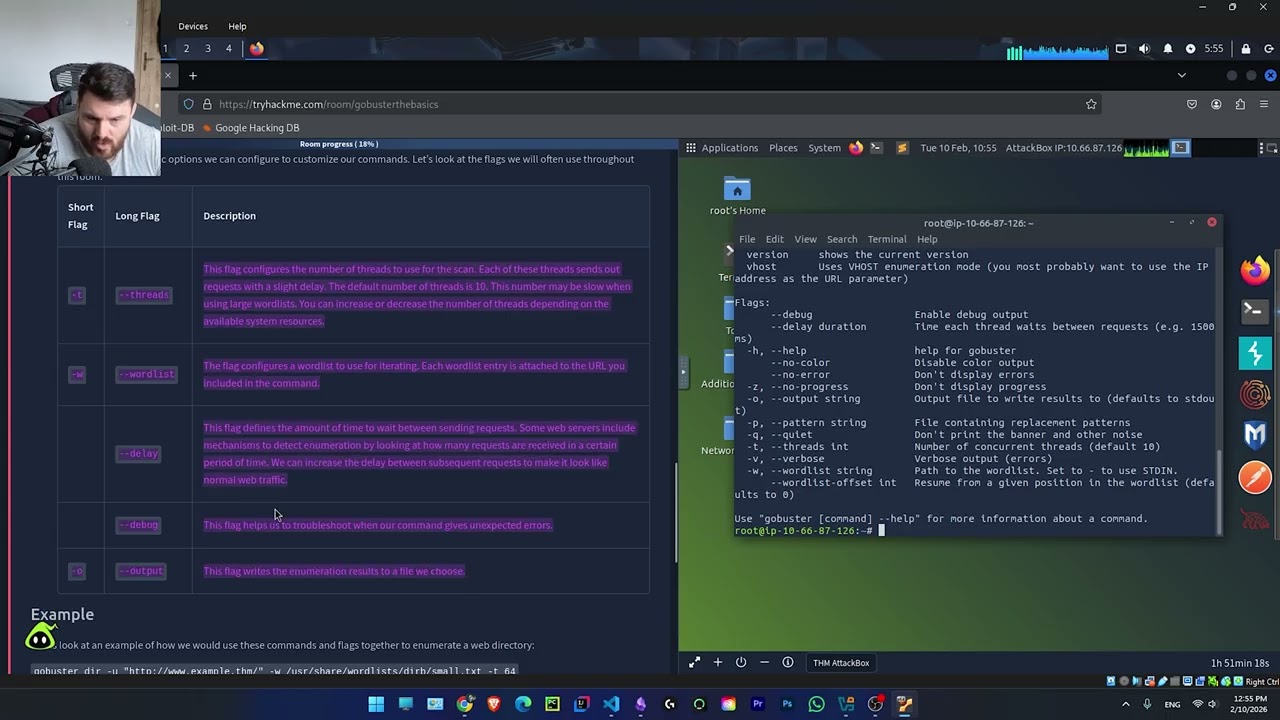Open the Firefox hamburger application menu
This screenshot has width=1280, height=720.
pyautogui.click(x=1264, y=104)
